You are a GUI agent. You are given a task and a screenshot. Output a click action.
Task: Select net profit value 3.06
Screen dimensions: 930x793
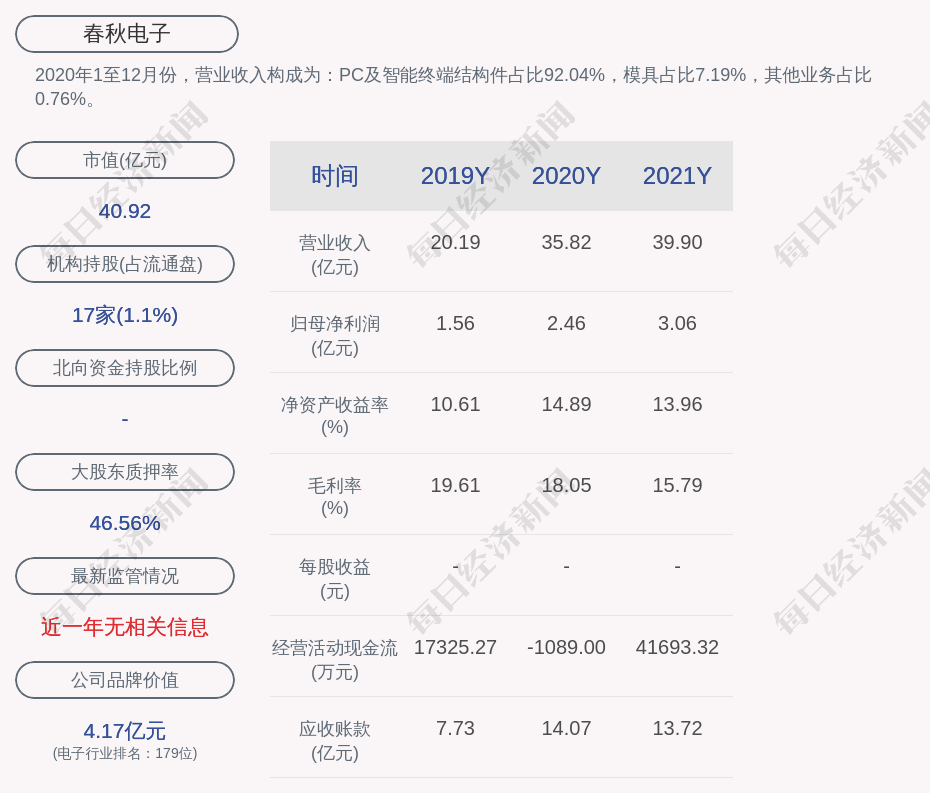pos(677,323)
